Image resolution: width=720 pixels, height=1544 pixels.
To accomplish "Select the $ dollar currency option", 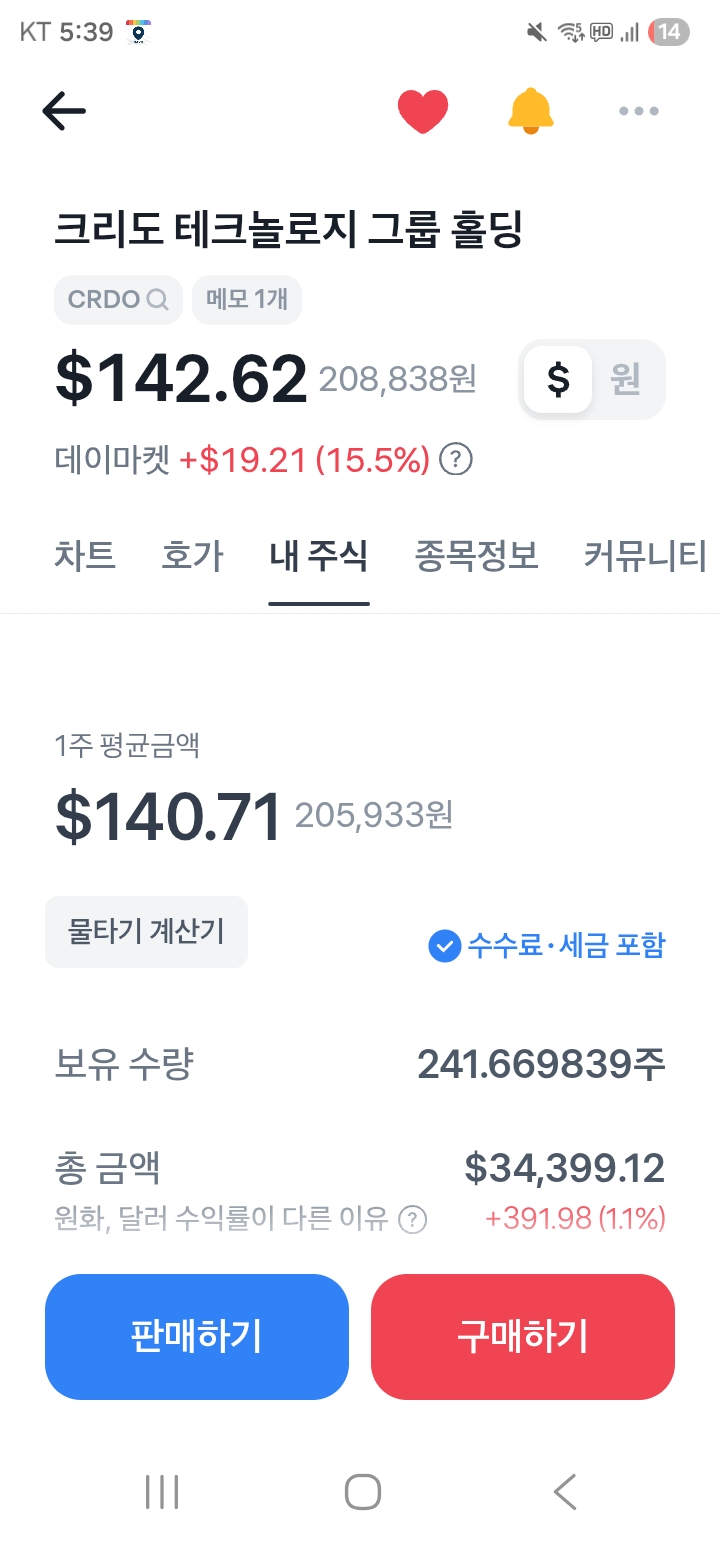I will coord(558,380).
